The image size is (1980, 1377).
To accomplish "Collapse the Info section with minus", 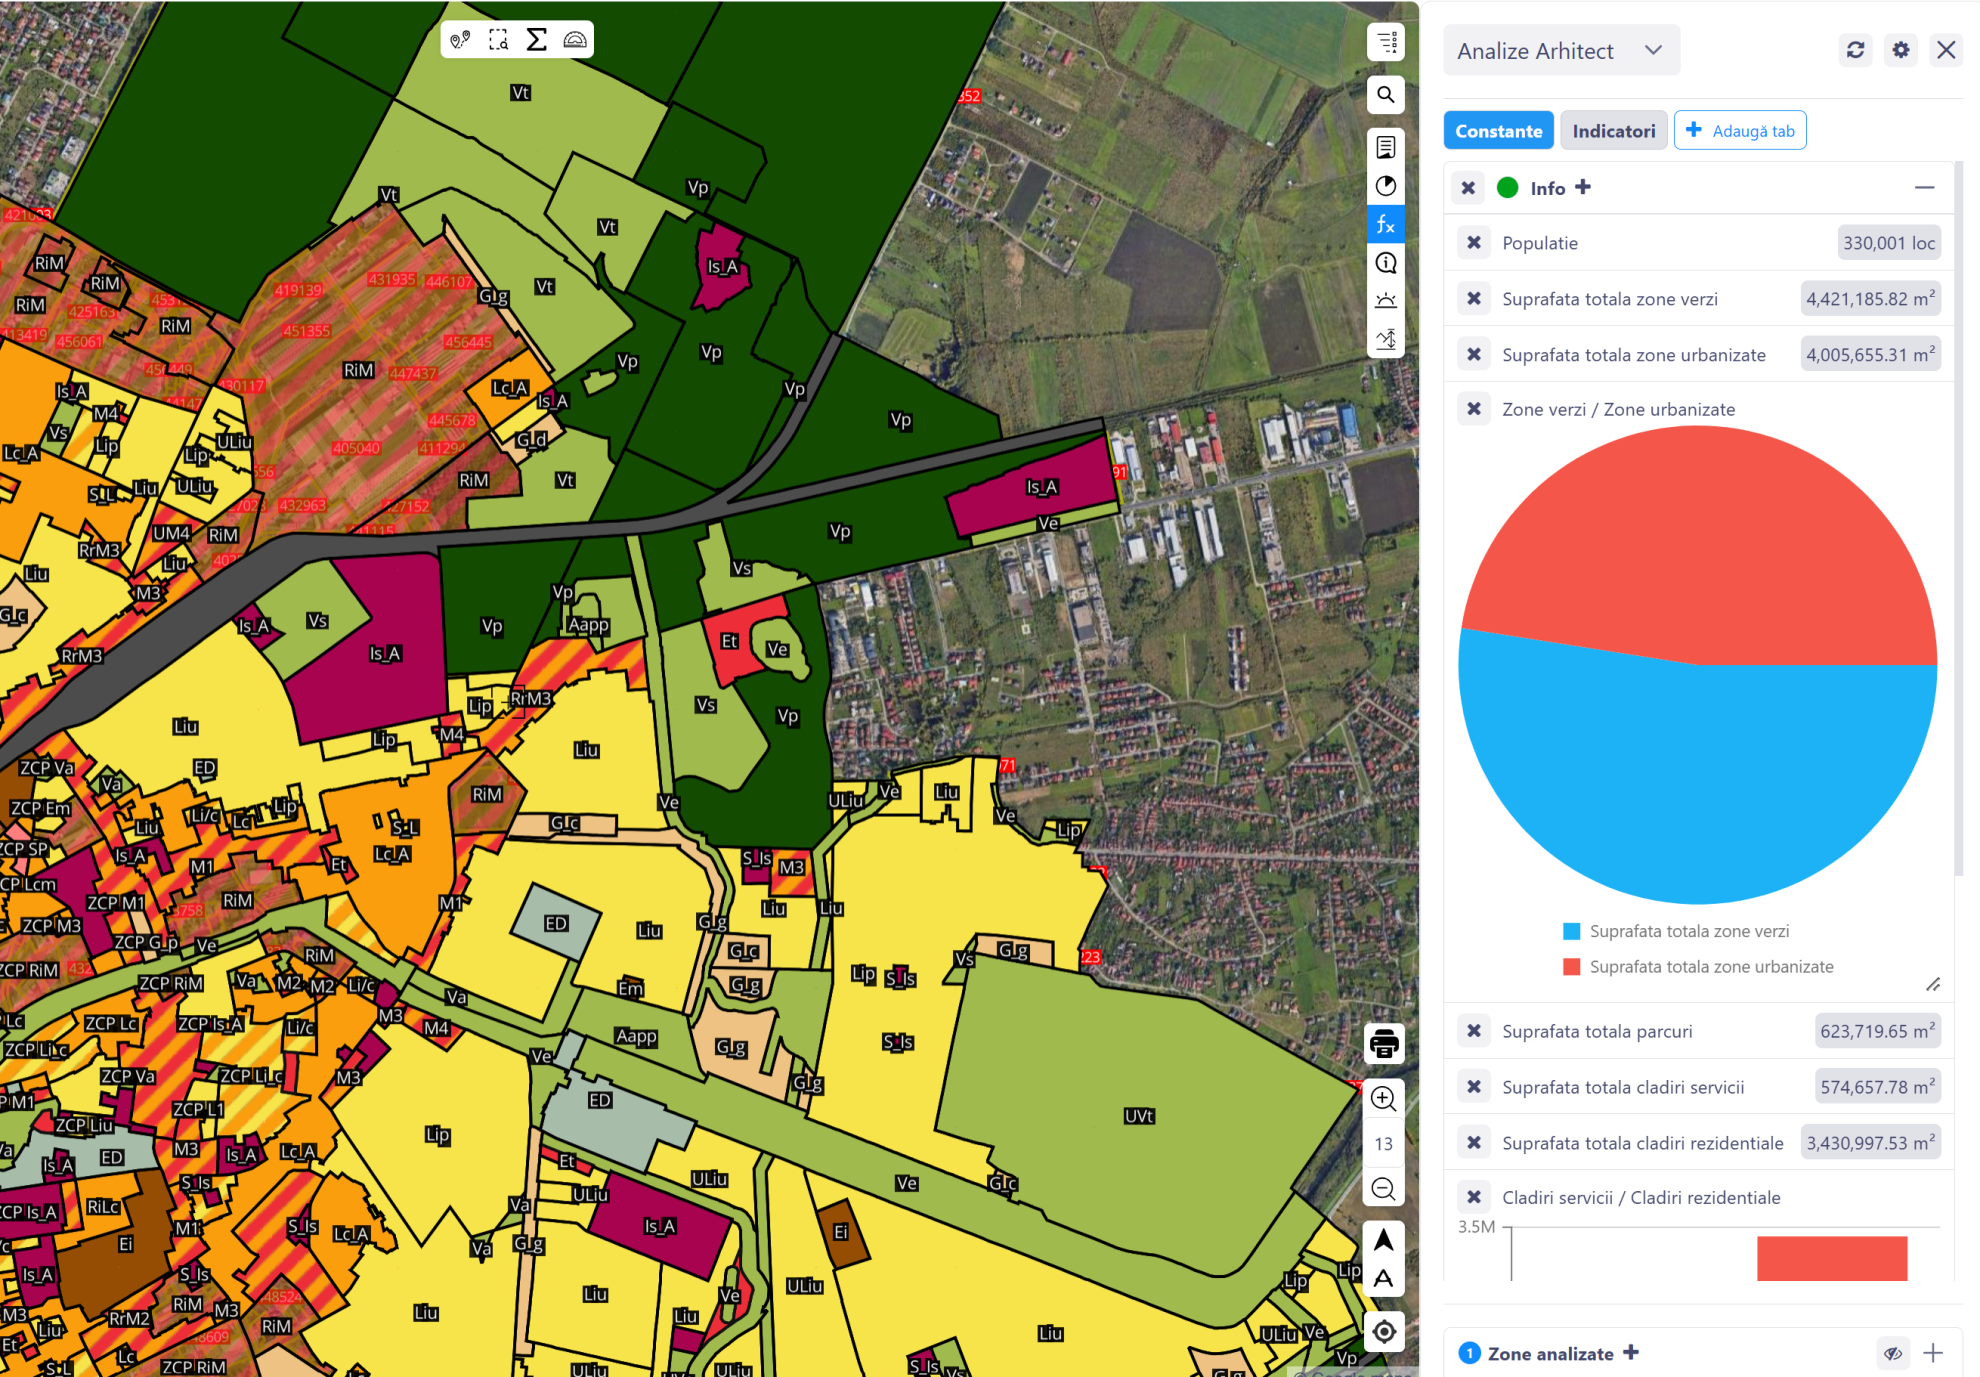I will (1924, 188).
